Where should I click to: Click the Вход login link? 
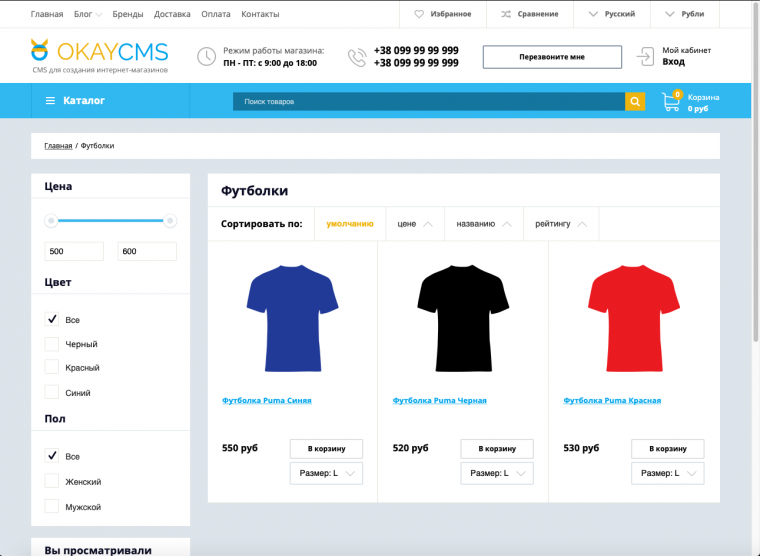[674, 62]
